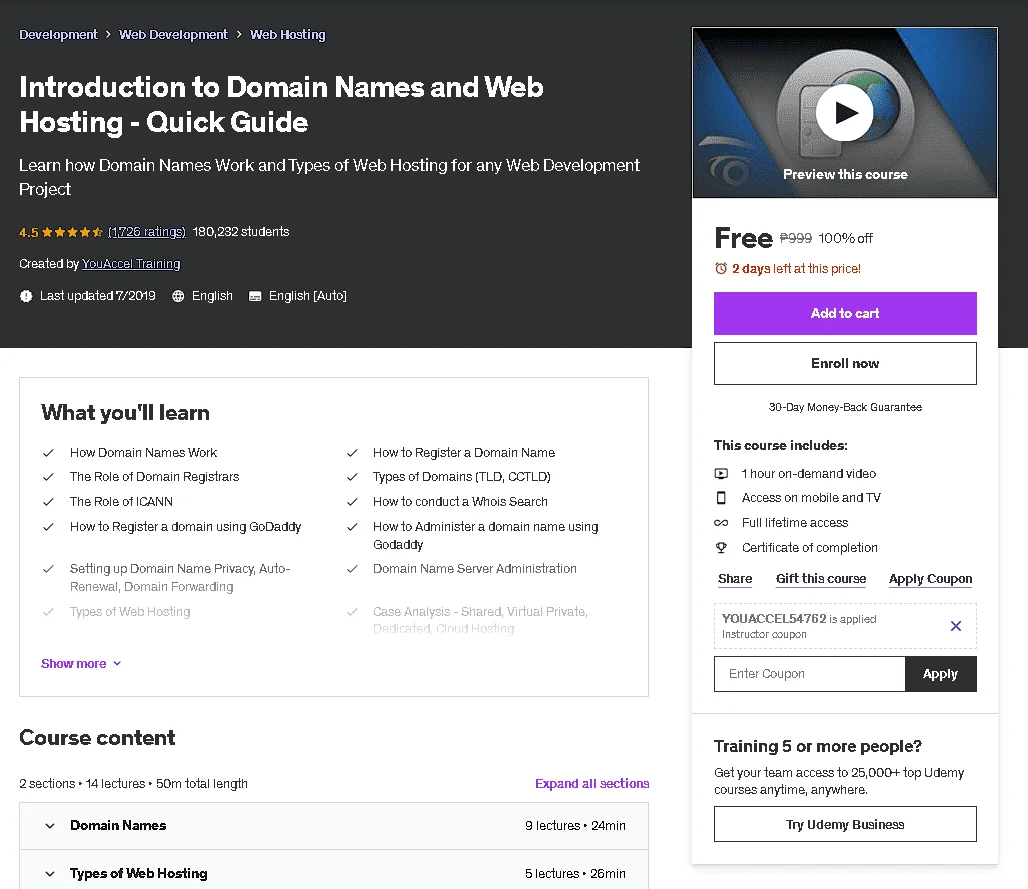Click '5 lectures • 26min' text

[x=575, y=873]
